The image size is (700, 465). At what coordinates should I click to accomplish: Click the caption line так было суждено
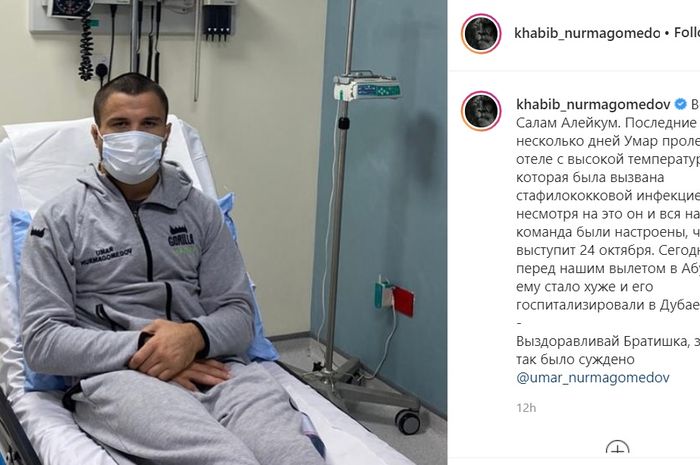click(x=575, y=360)
